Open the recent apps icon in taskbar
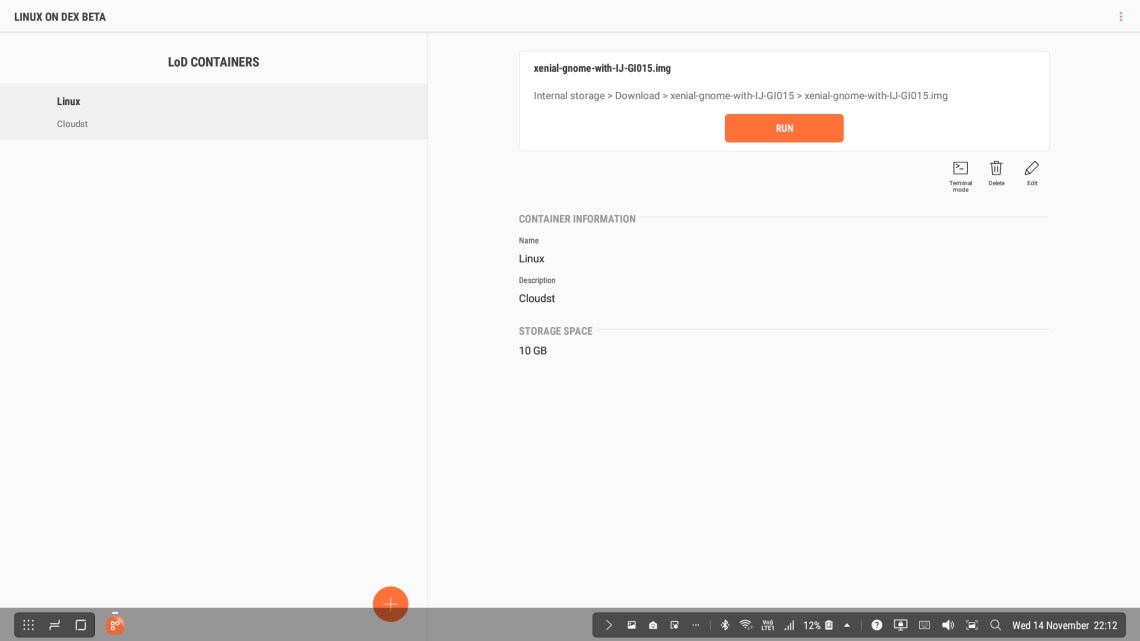The height and width of the screenshot is (641, 1140). point(54,624)
